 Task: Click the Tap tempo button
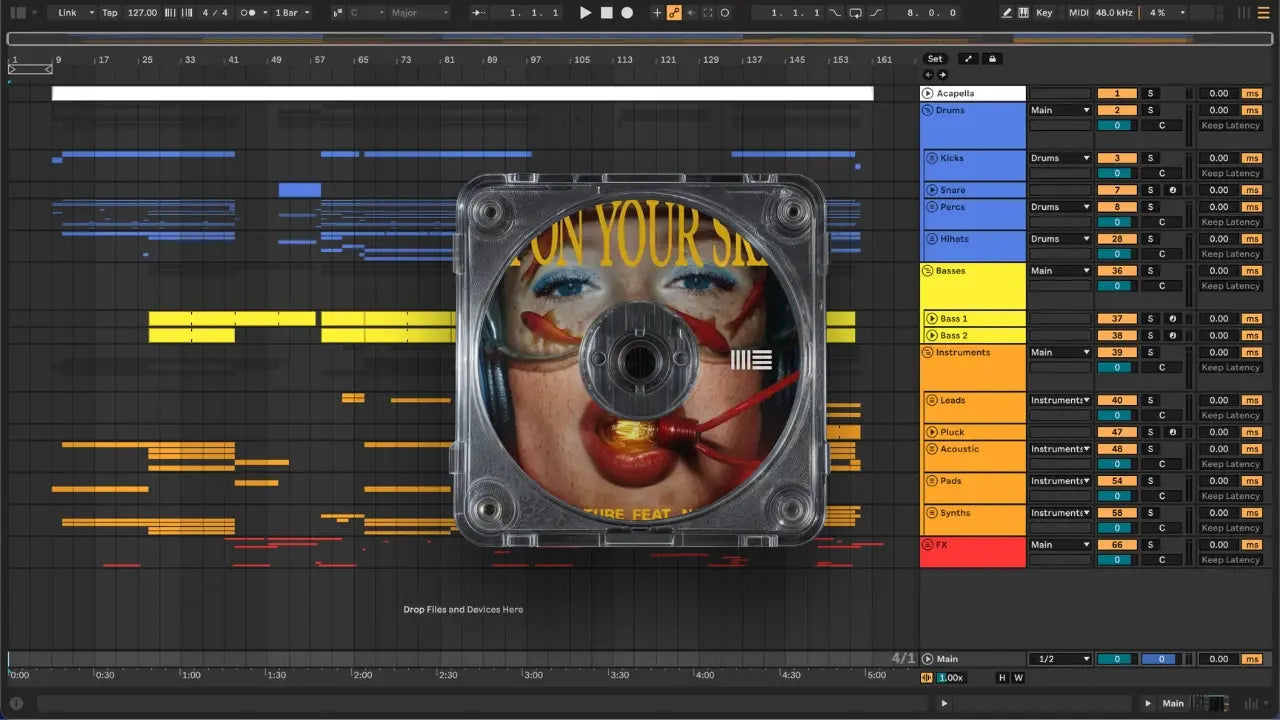click(x=110, y=13)
